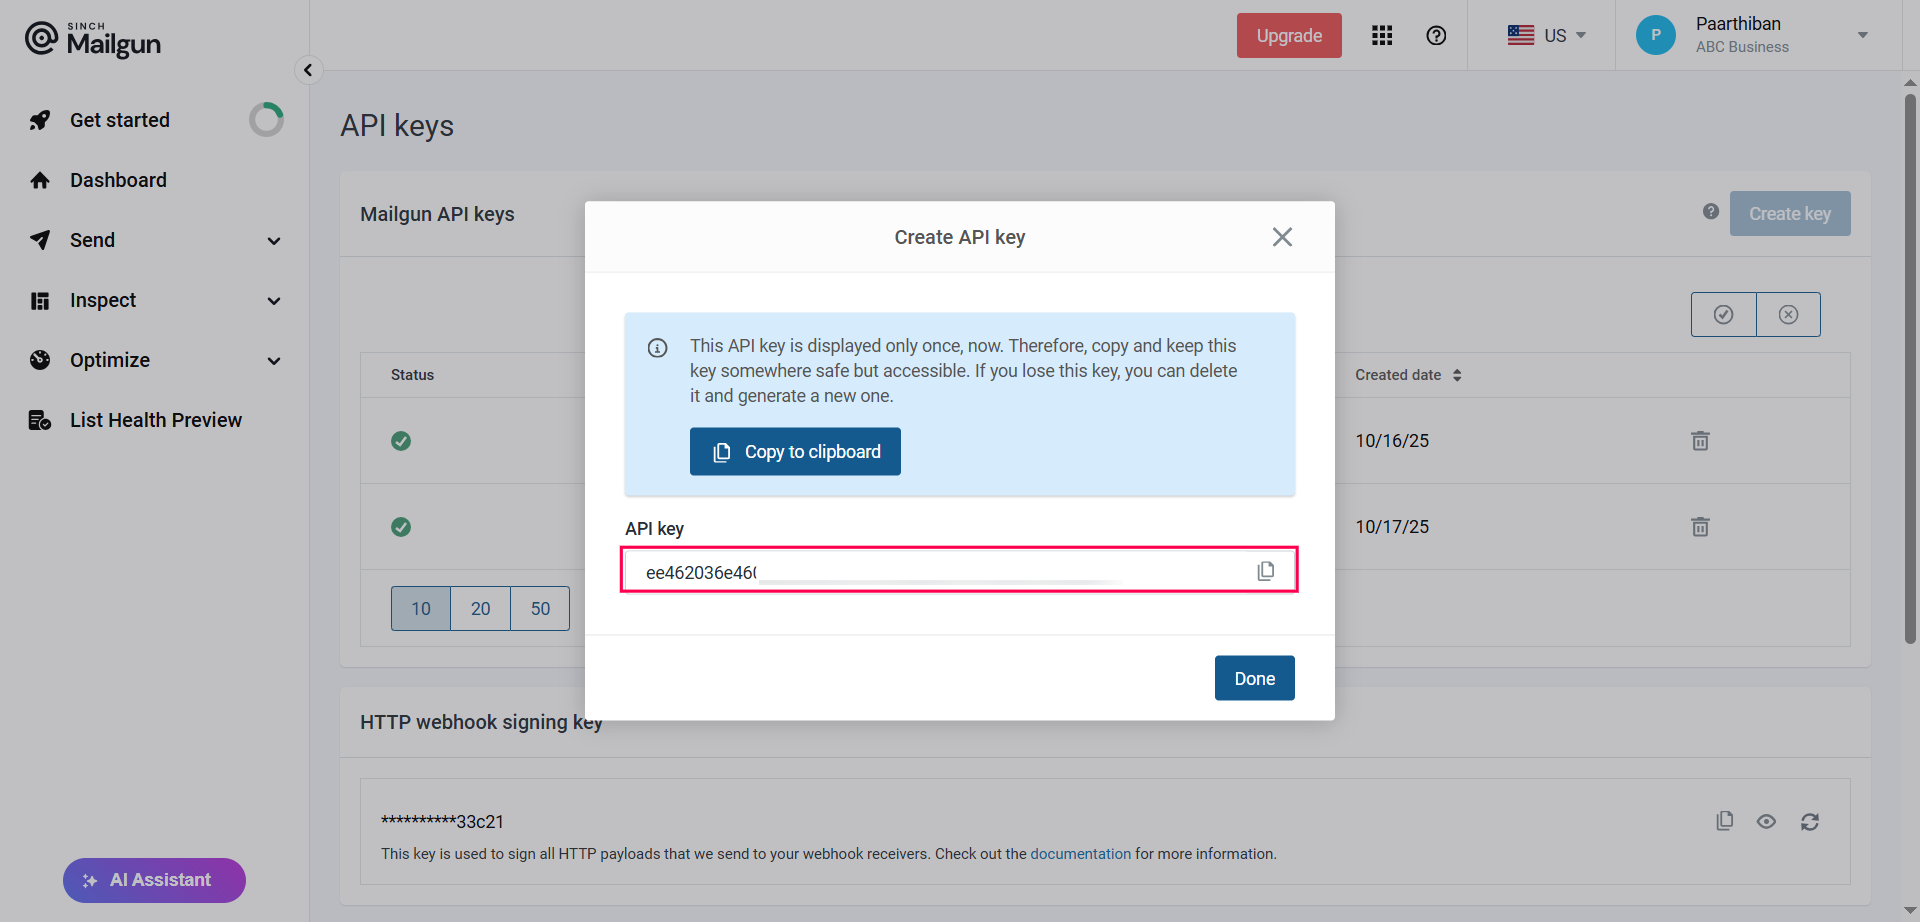Open the apps grid icon in top bar
Image resolution: width=1920 pixels, height=922 pixels.
1381,35
